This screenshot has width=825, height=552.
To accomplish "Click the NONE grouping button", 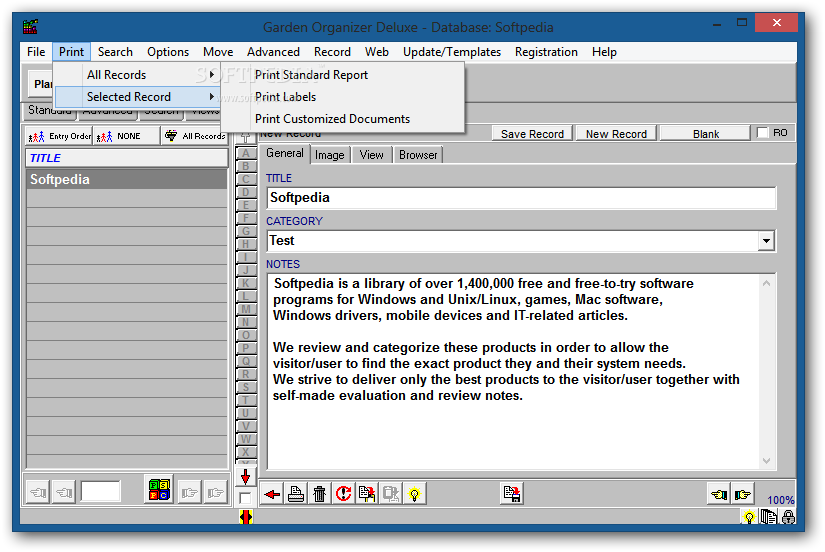I will point(126,136).
